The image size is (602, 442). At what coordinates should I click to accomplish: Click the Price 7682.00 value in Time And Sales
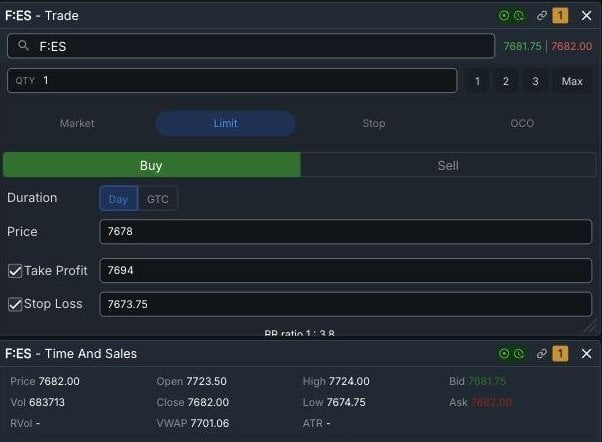tap(59, 381)
